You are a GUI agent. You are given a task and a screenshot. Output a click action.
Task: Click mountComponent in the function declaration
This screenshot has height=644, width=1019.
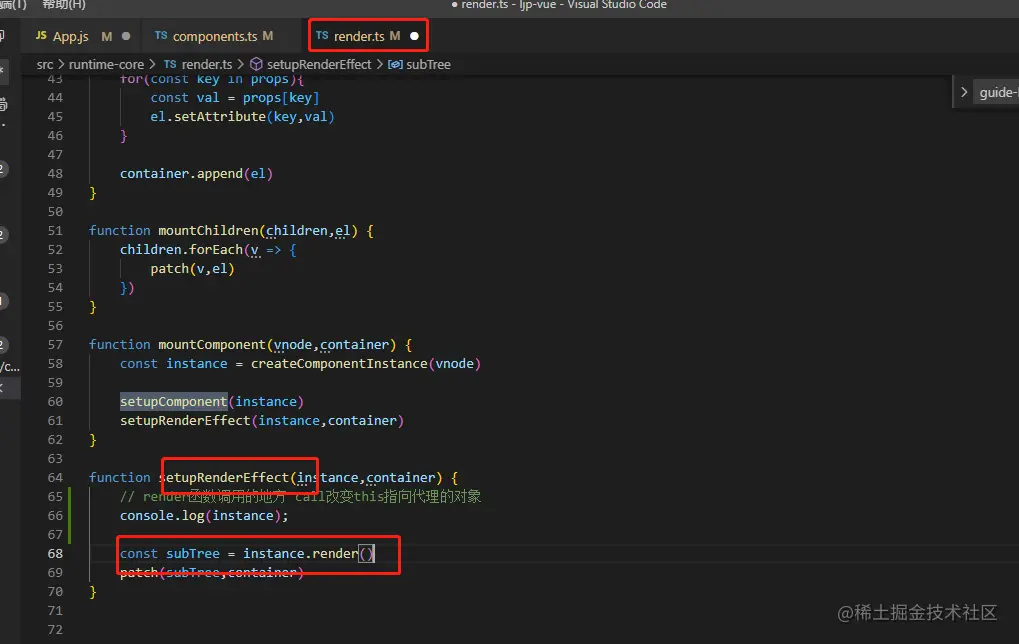coord(212,344)
